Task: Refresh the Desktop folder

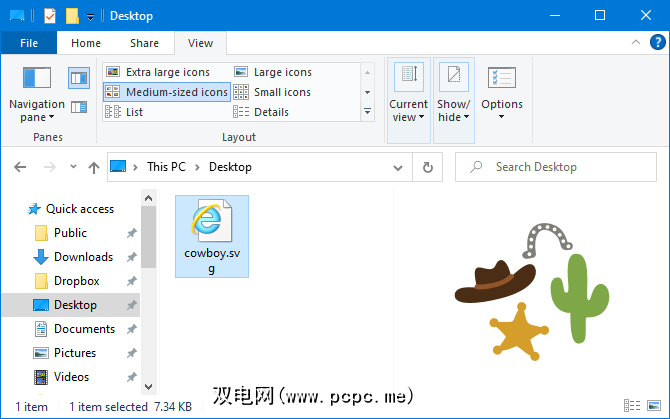Action: coord(427,167)
